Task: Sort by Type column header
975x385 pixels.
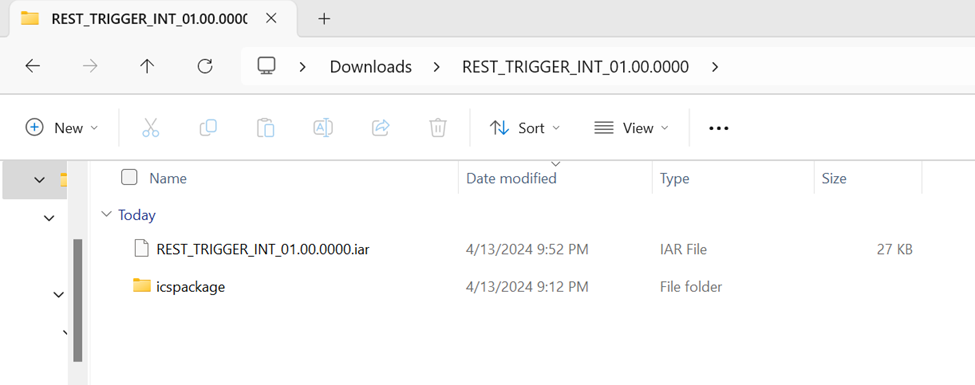Action: pyautogui.click(x=675, y=179)
